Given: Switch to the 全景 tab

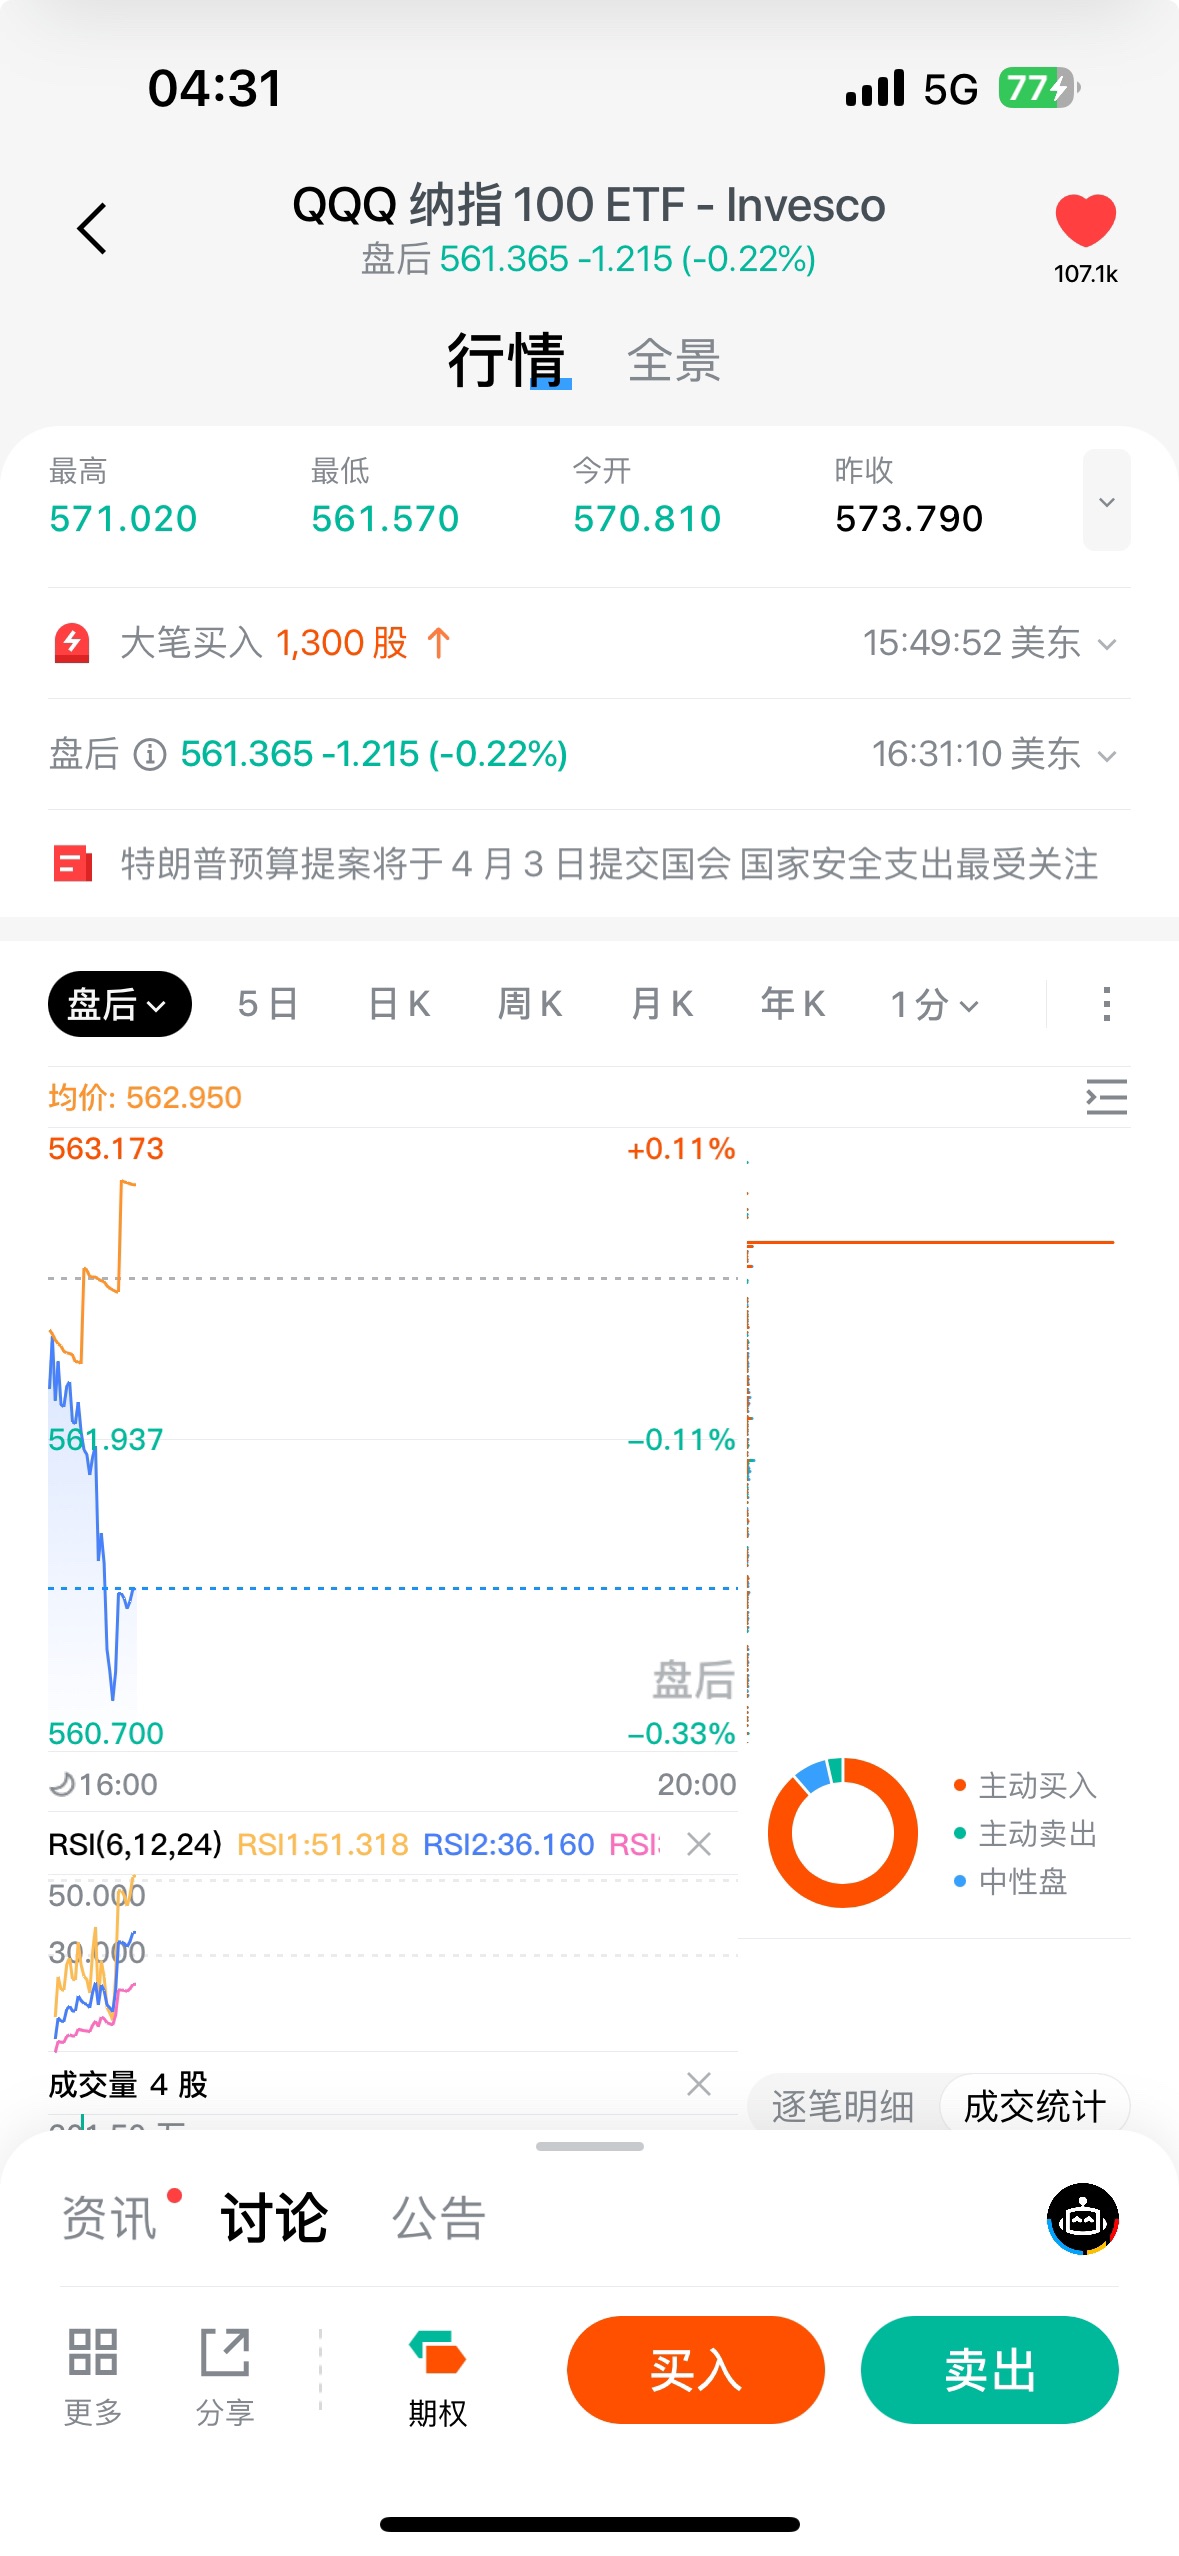Looking at the screenshot, I should point(673,360).
